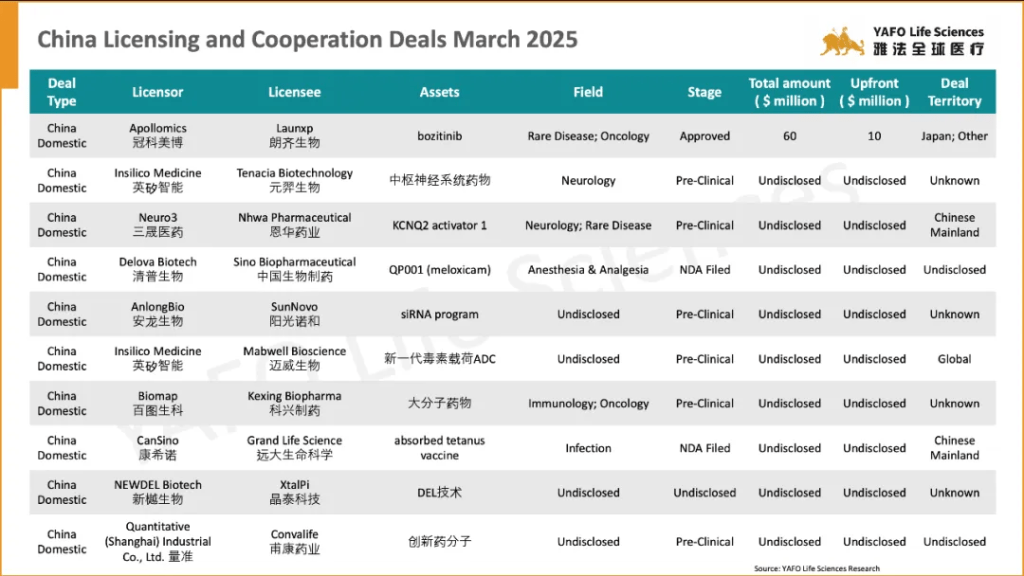Click the YAFO Life Sciences bull logo
The height and width of the screenshot is (576, 1024).
(x=842, y=42)
